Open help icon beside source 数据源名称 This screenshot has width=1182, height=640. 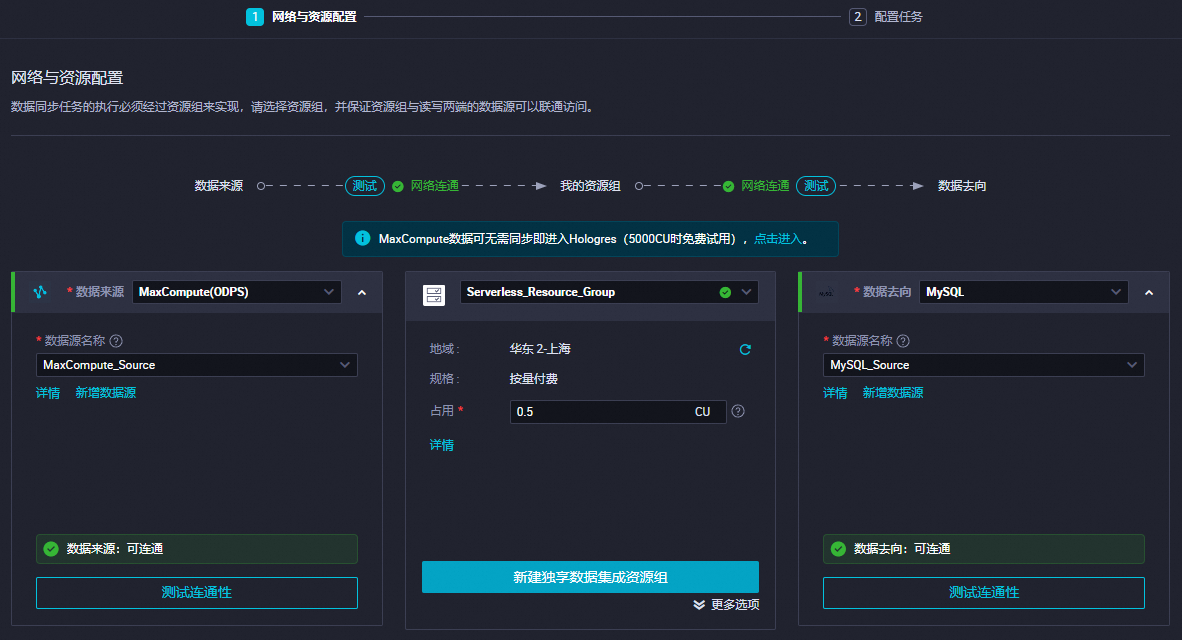coord(116,341)
